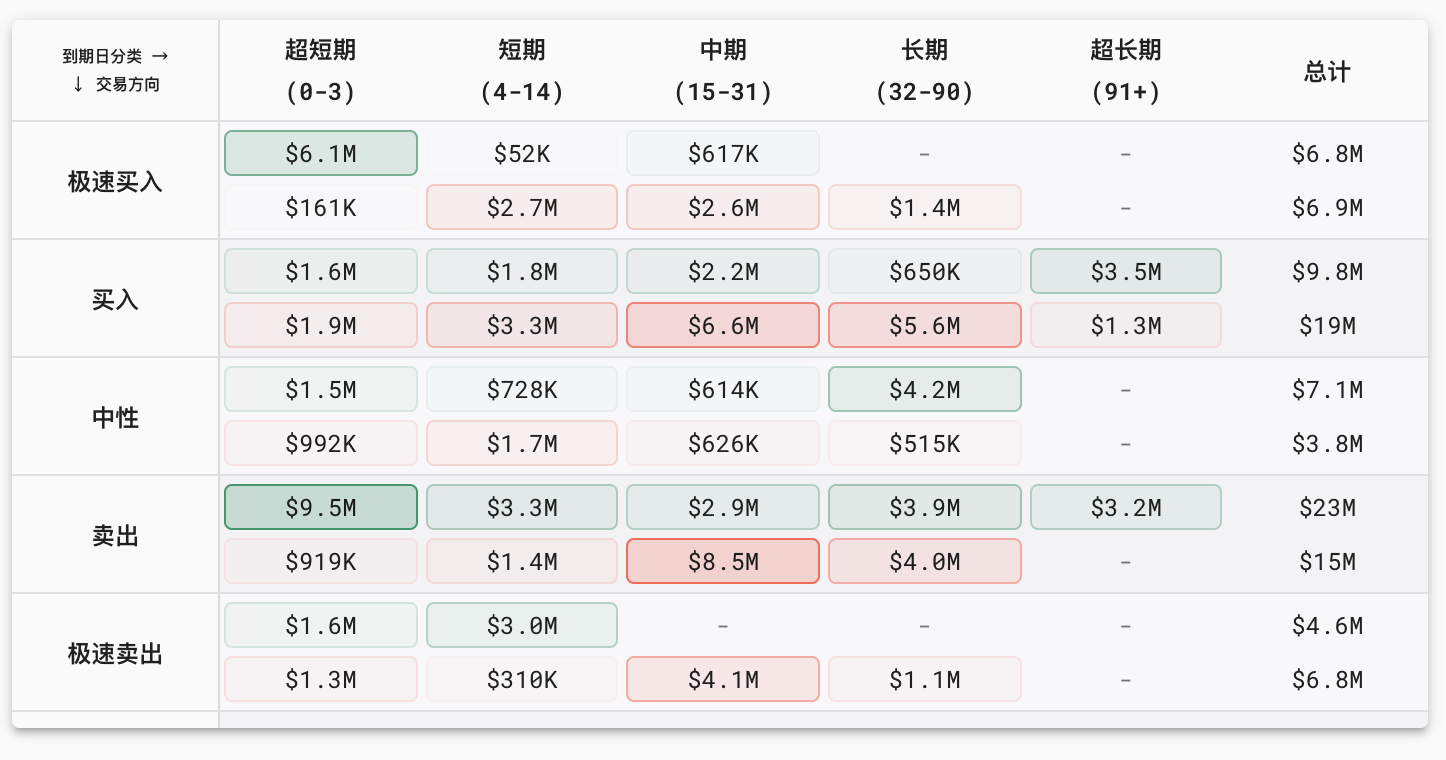This screenshot has height=760, width=1446.
Task: Click the red $6.6M cell
Action: 723,325
